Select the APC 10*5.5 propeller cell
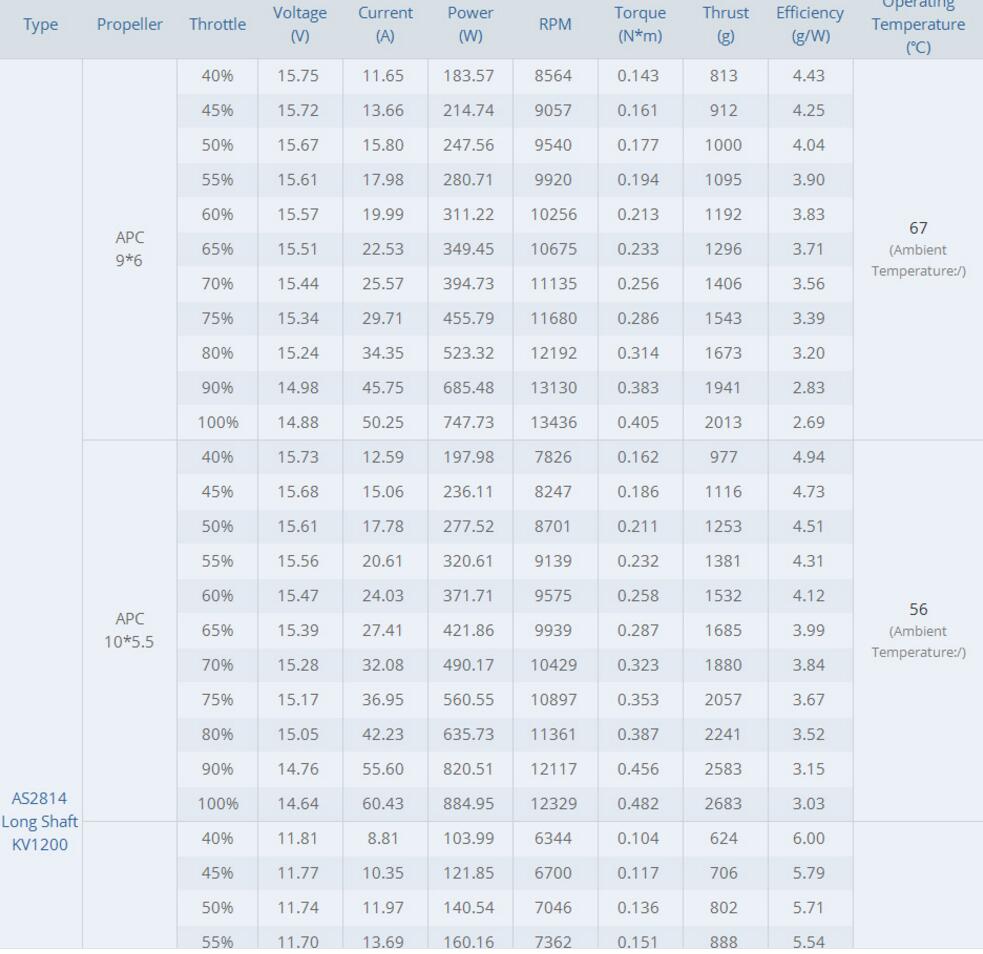This screenshot has width=983, height=954. point(129,630)
